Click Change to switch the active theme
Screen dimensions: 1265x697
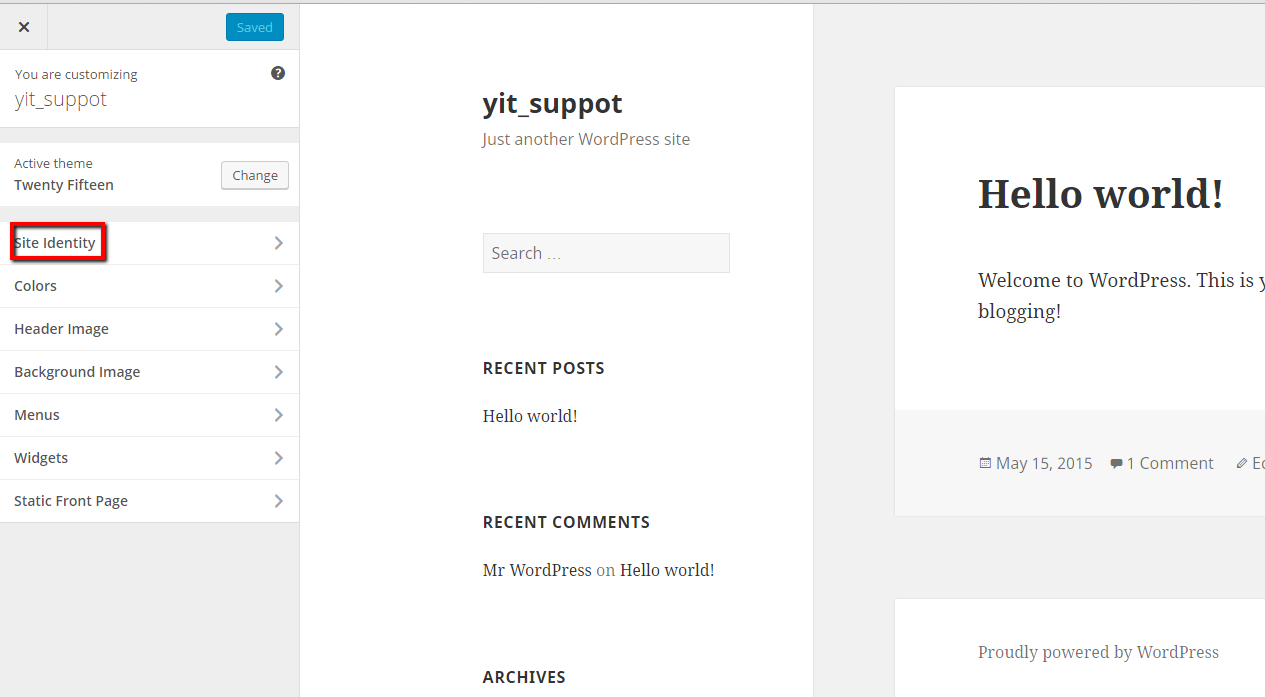click(255, 175)
